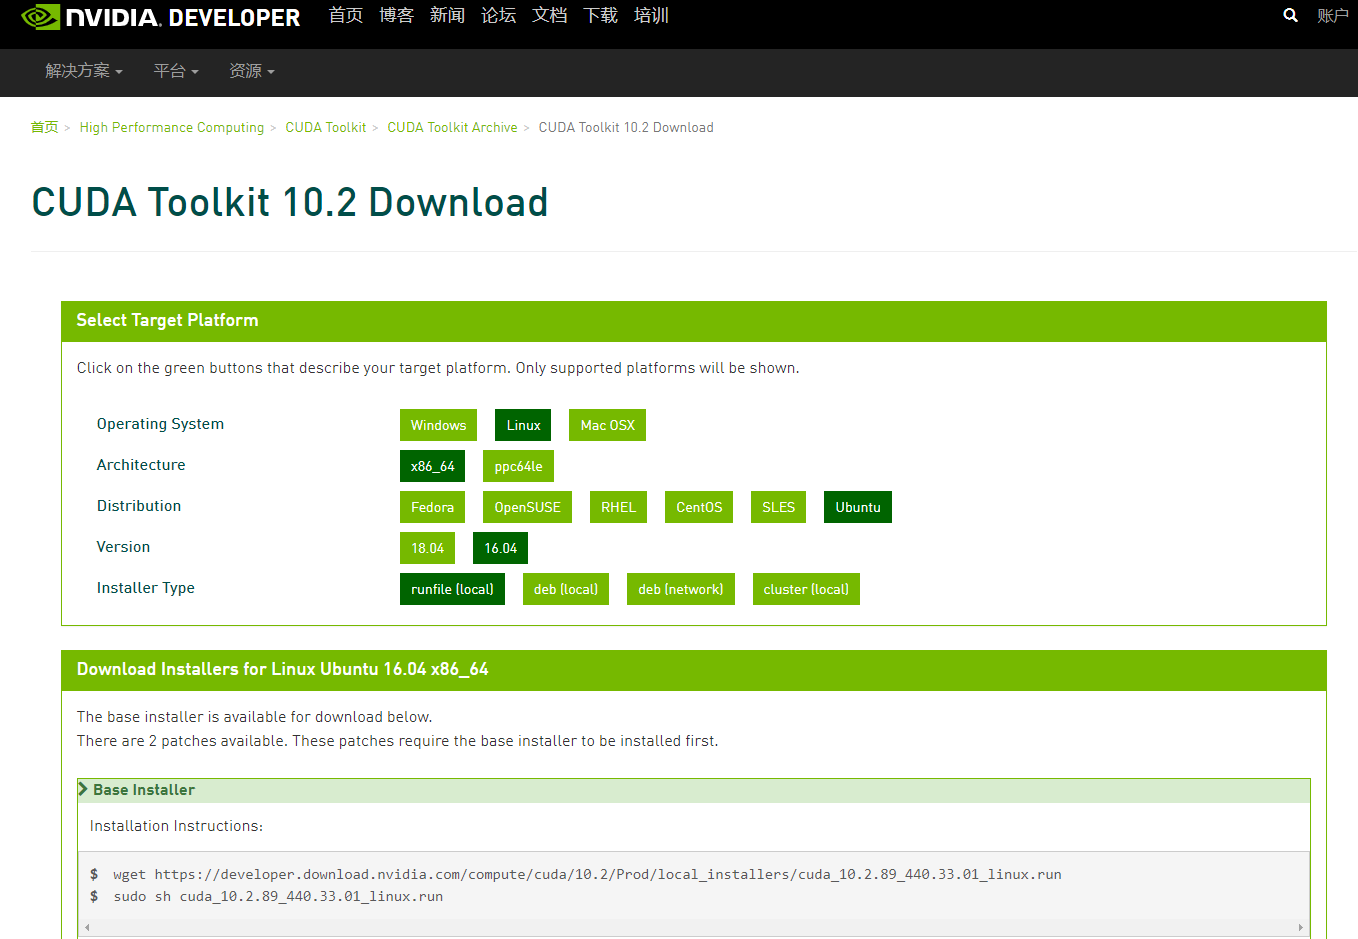Select Linux operating system
This screenshot has height=939, width=1358.
(523, 425)
